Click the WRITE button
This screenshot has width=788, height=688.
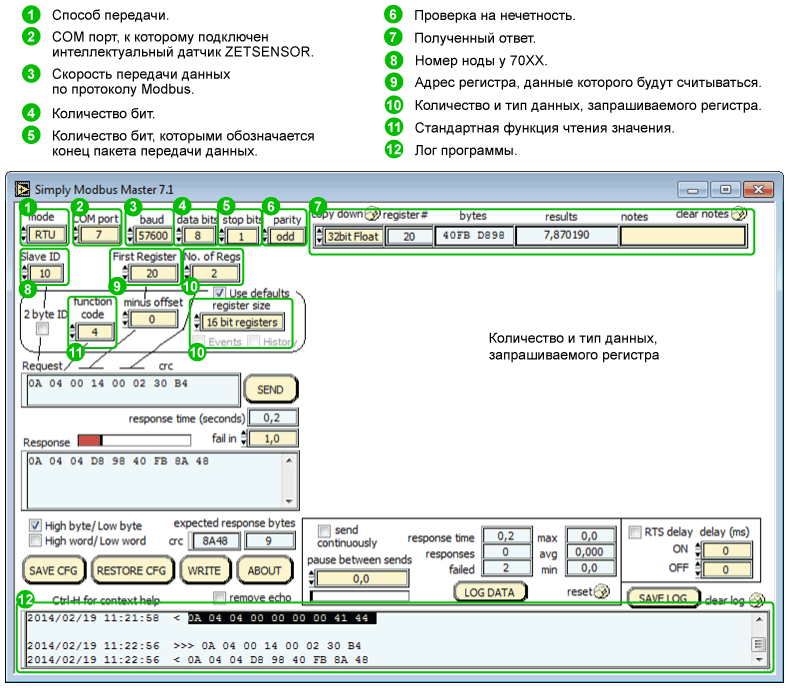pos(205,570)
